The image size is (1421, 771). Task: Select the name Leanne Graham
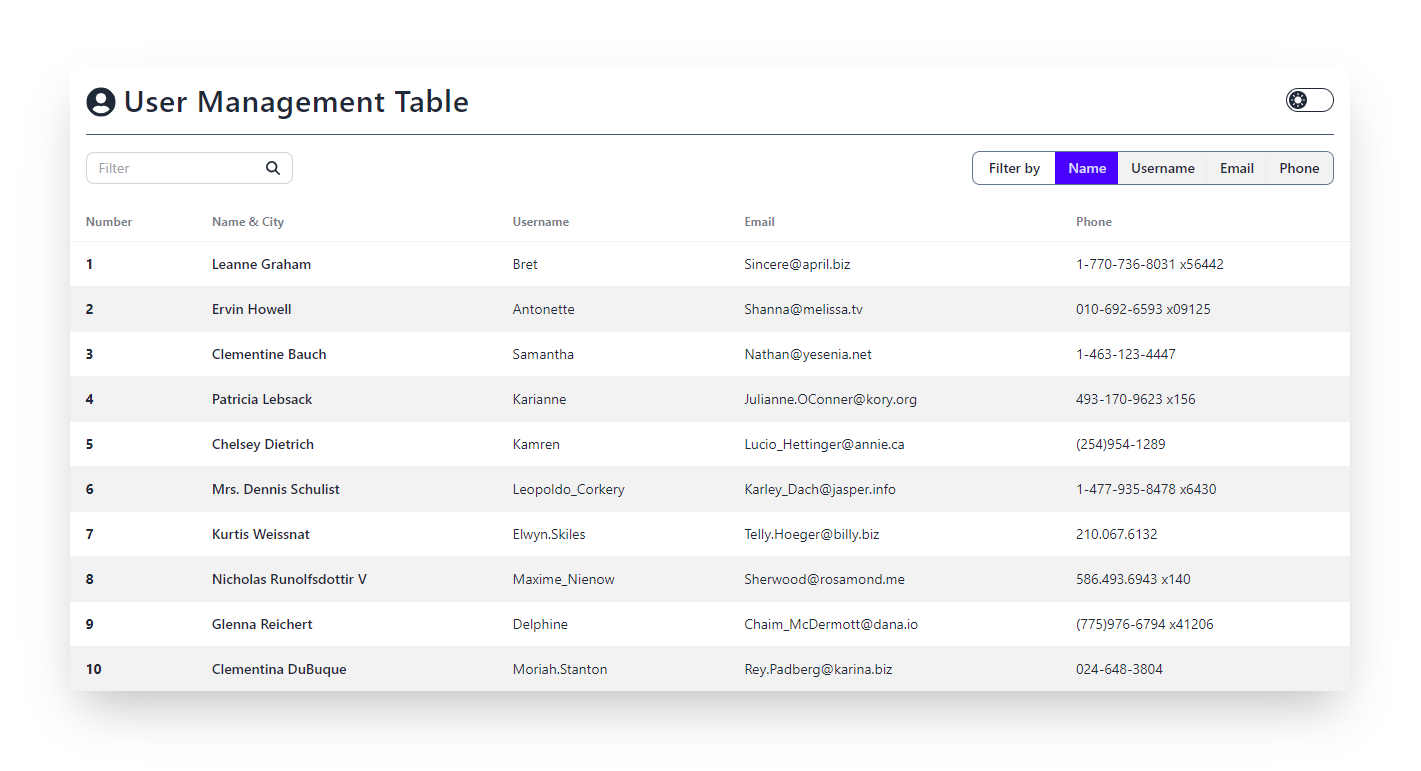(261, 264)
